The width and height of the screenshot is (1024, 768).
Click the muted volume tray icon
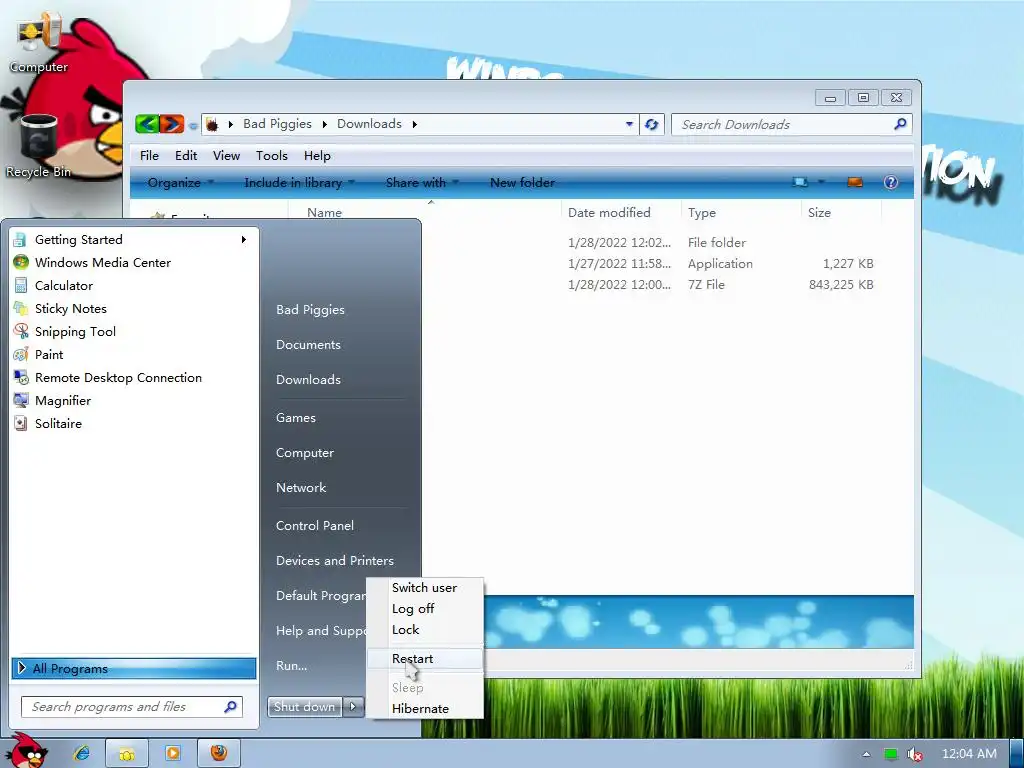coord(914,754)
